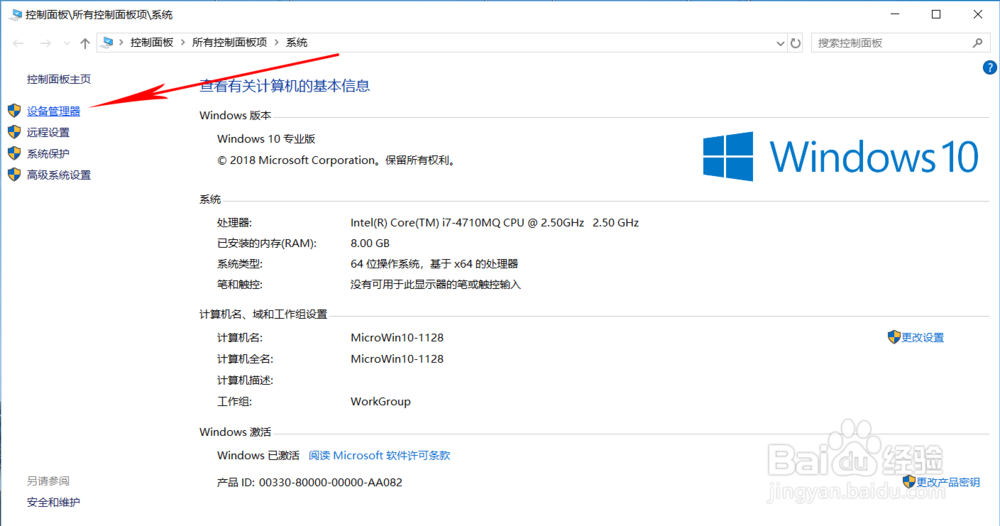The width and height of the screenshot is (1000, 526).
Task: Click Windows 已激活 status text
Action: point(258,455)
